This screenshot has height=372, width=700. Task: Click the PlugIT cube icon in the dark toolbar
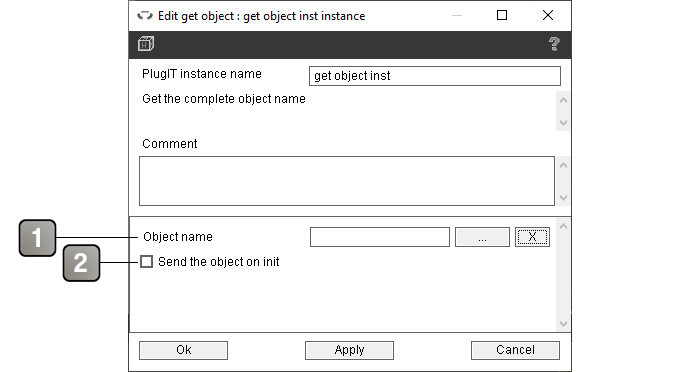click(146, 44)
